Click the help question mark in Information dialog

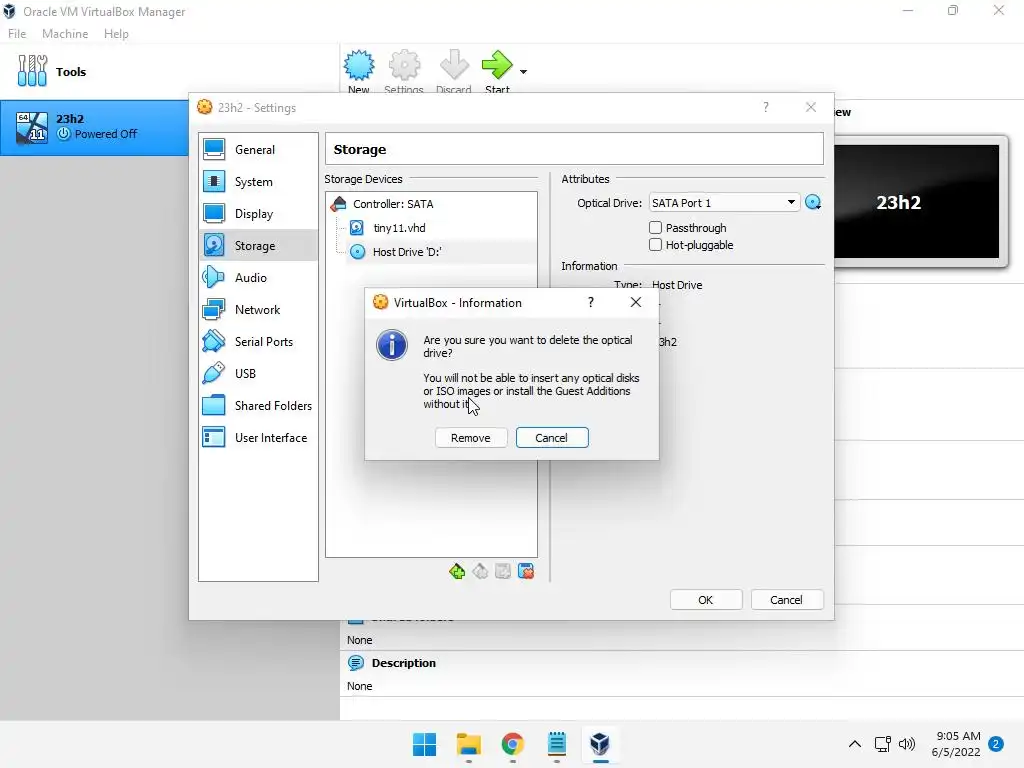[591, 302]
